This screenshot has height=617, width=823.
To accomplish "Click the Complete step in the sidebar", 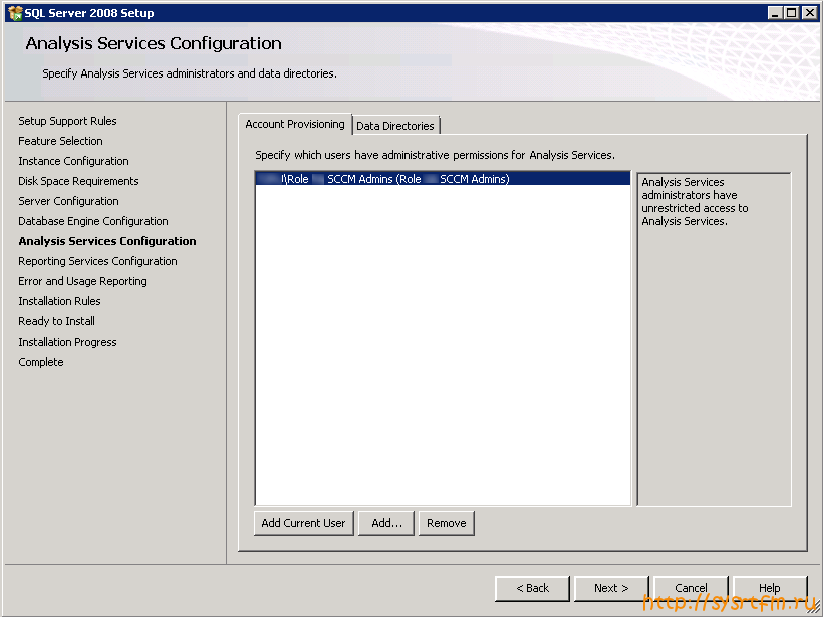I will click(x=41, y=362).
